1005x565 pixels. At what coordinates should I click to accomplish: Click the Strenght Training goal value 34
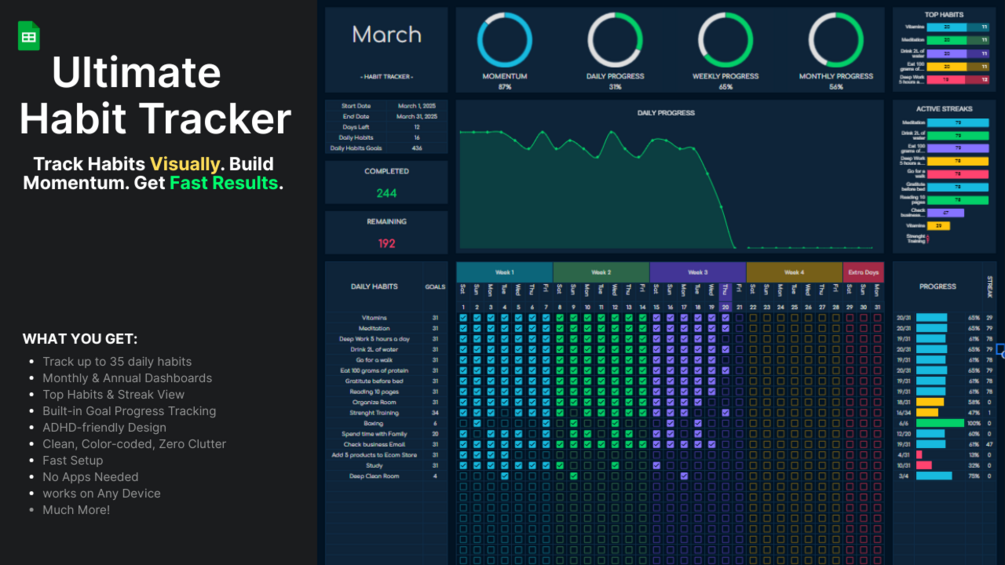[x=435, y=413]
